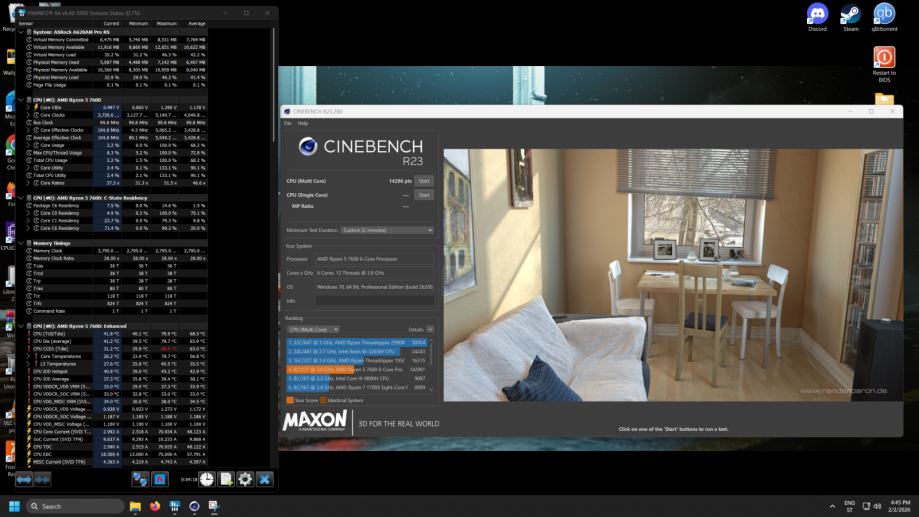The image size is (919, 517).
Task: Select the Restart to BIOS desktop icon
Action: 884,64
